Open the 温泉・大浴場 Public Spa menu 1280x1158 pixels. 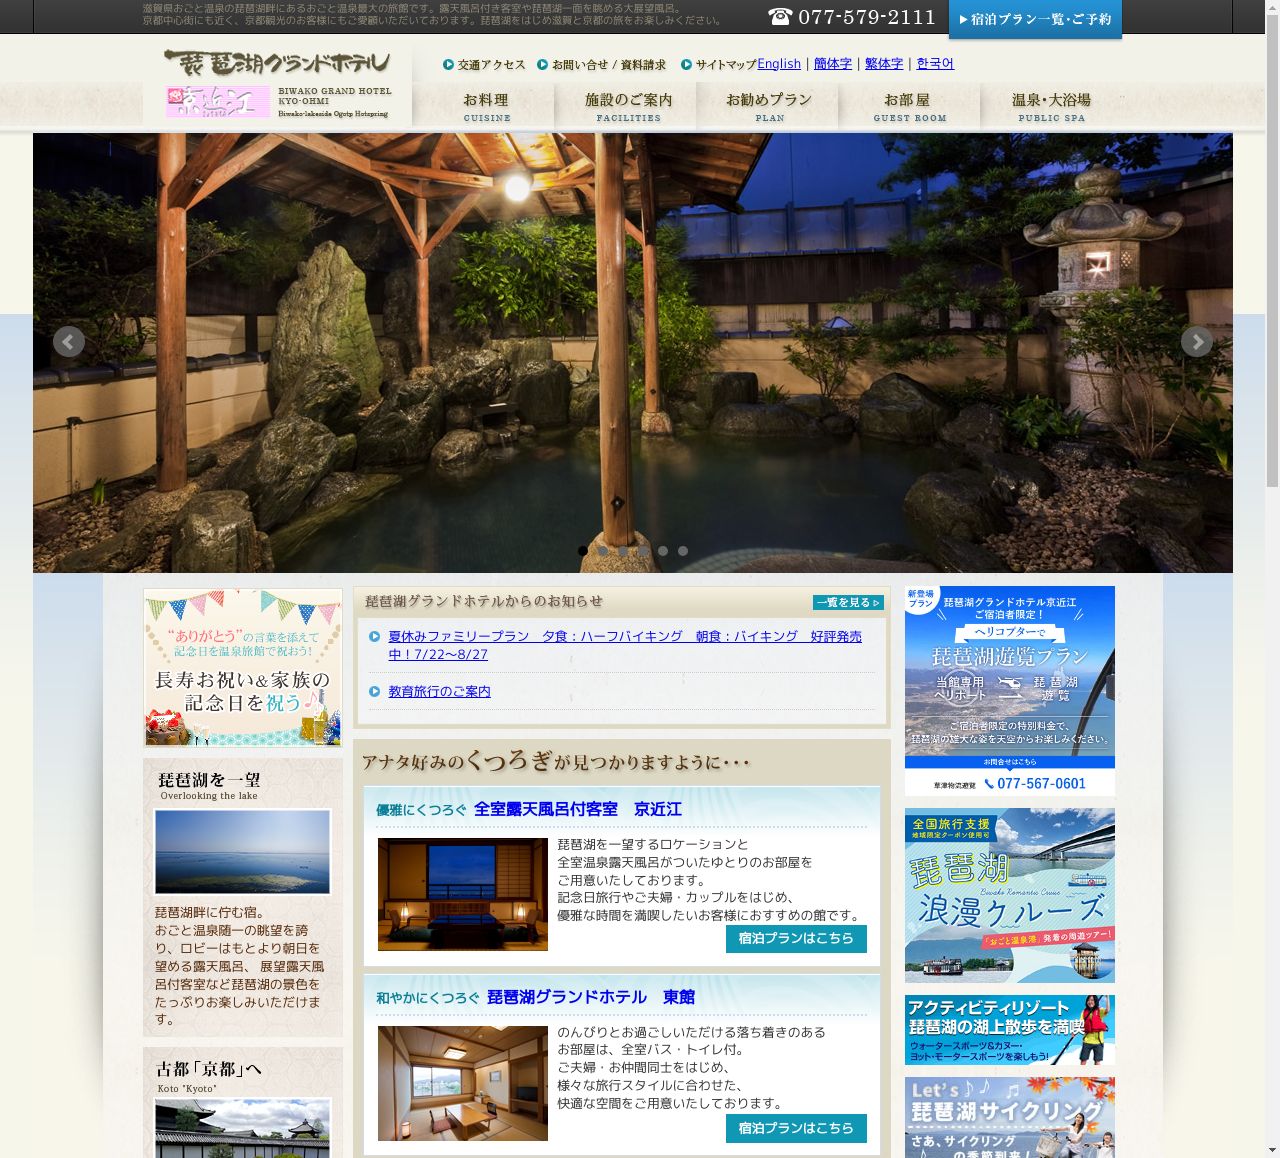point(1051,106)
